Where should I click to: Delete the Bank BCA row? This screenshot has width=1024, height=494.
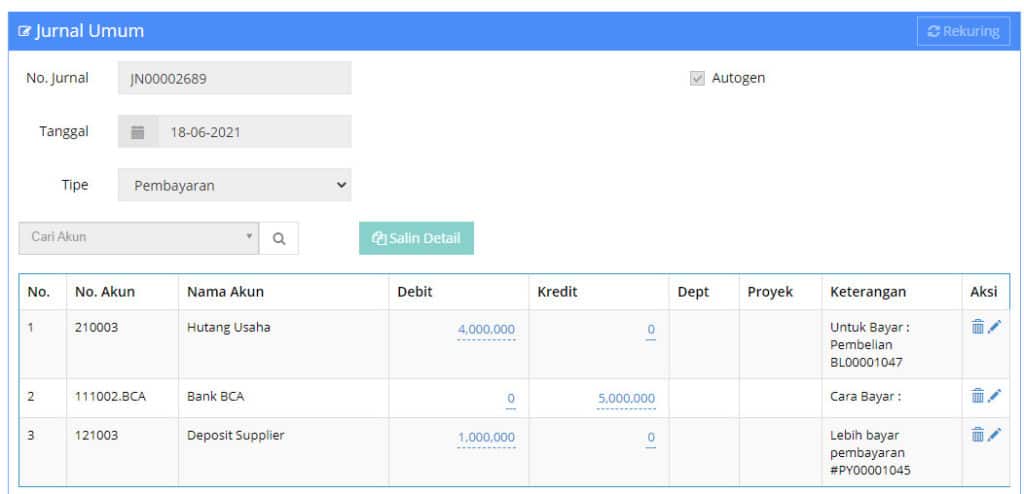[x=977, y=395]
